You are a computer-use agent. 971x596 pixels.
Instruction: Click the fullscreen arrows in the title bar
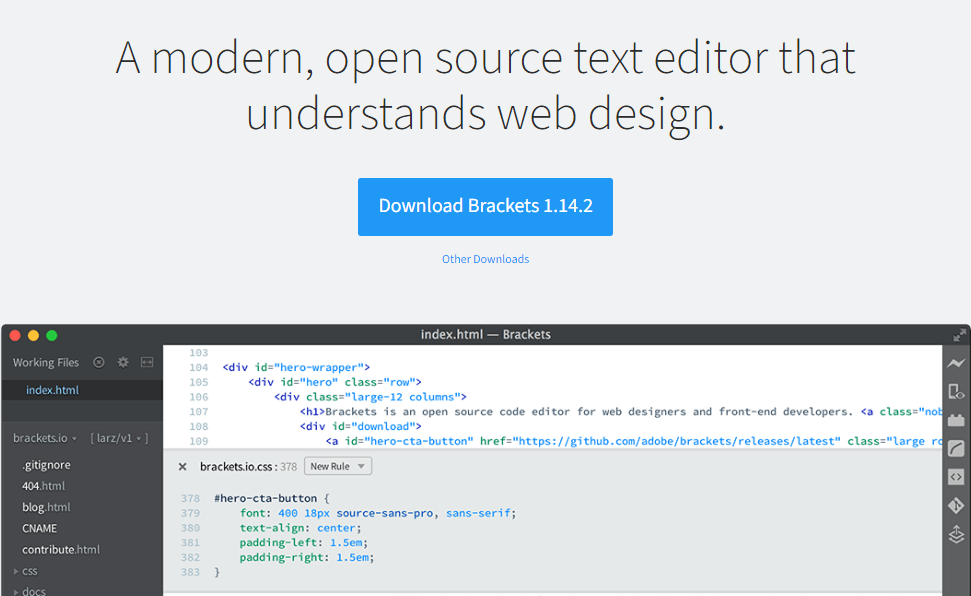959,335
